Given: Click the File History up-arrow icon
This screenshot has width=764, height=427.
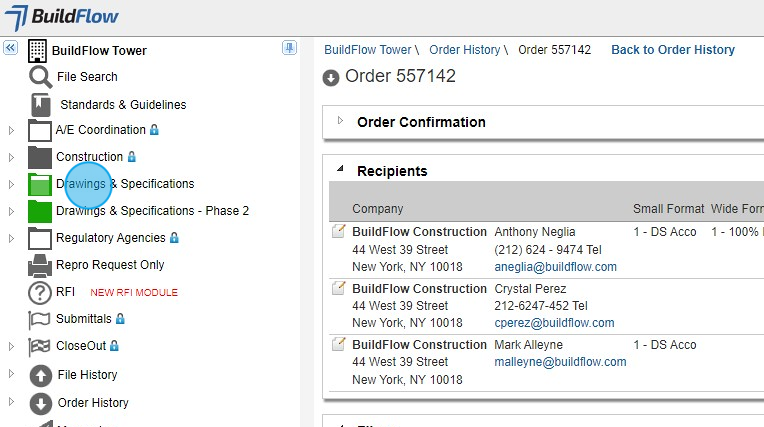Looking at the screenshot, I should point(41,375).
